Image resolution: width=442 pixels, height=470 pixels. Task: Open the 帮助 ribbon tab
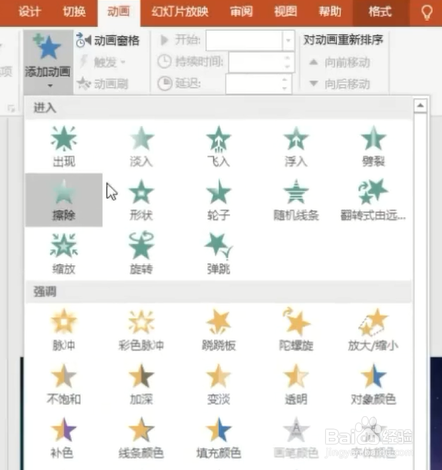click(x=330, y=12)
